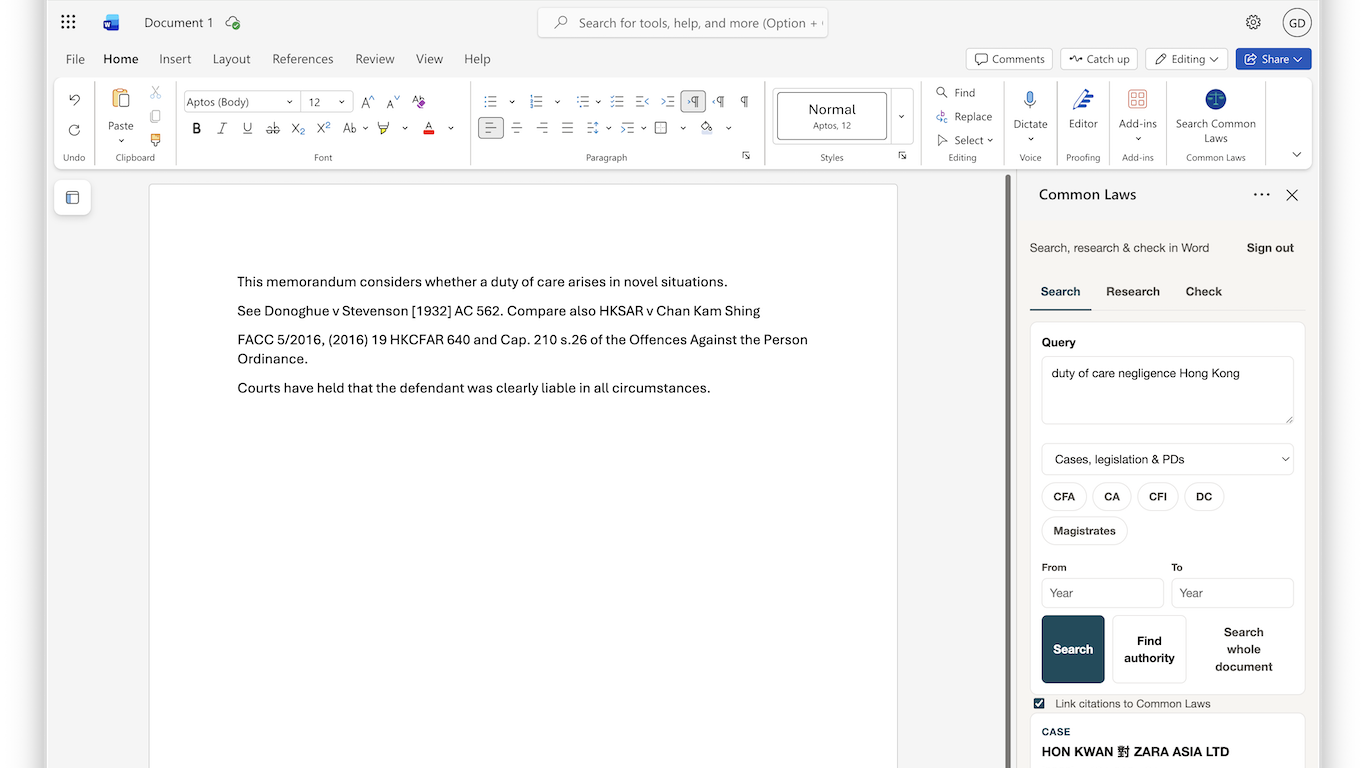The height and width of the screenshot is (768, 1366).
Task: Open the app launcher grid
Action: [x=68, y=22]
